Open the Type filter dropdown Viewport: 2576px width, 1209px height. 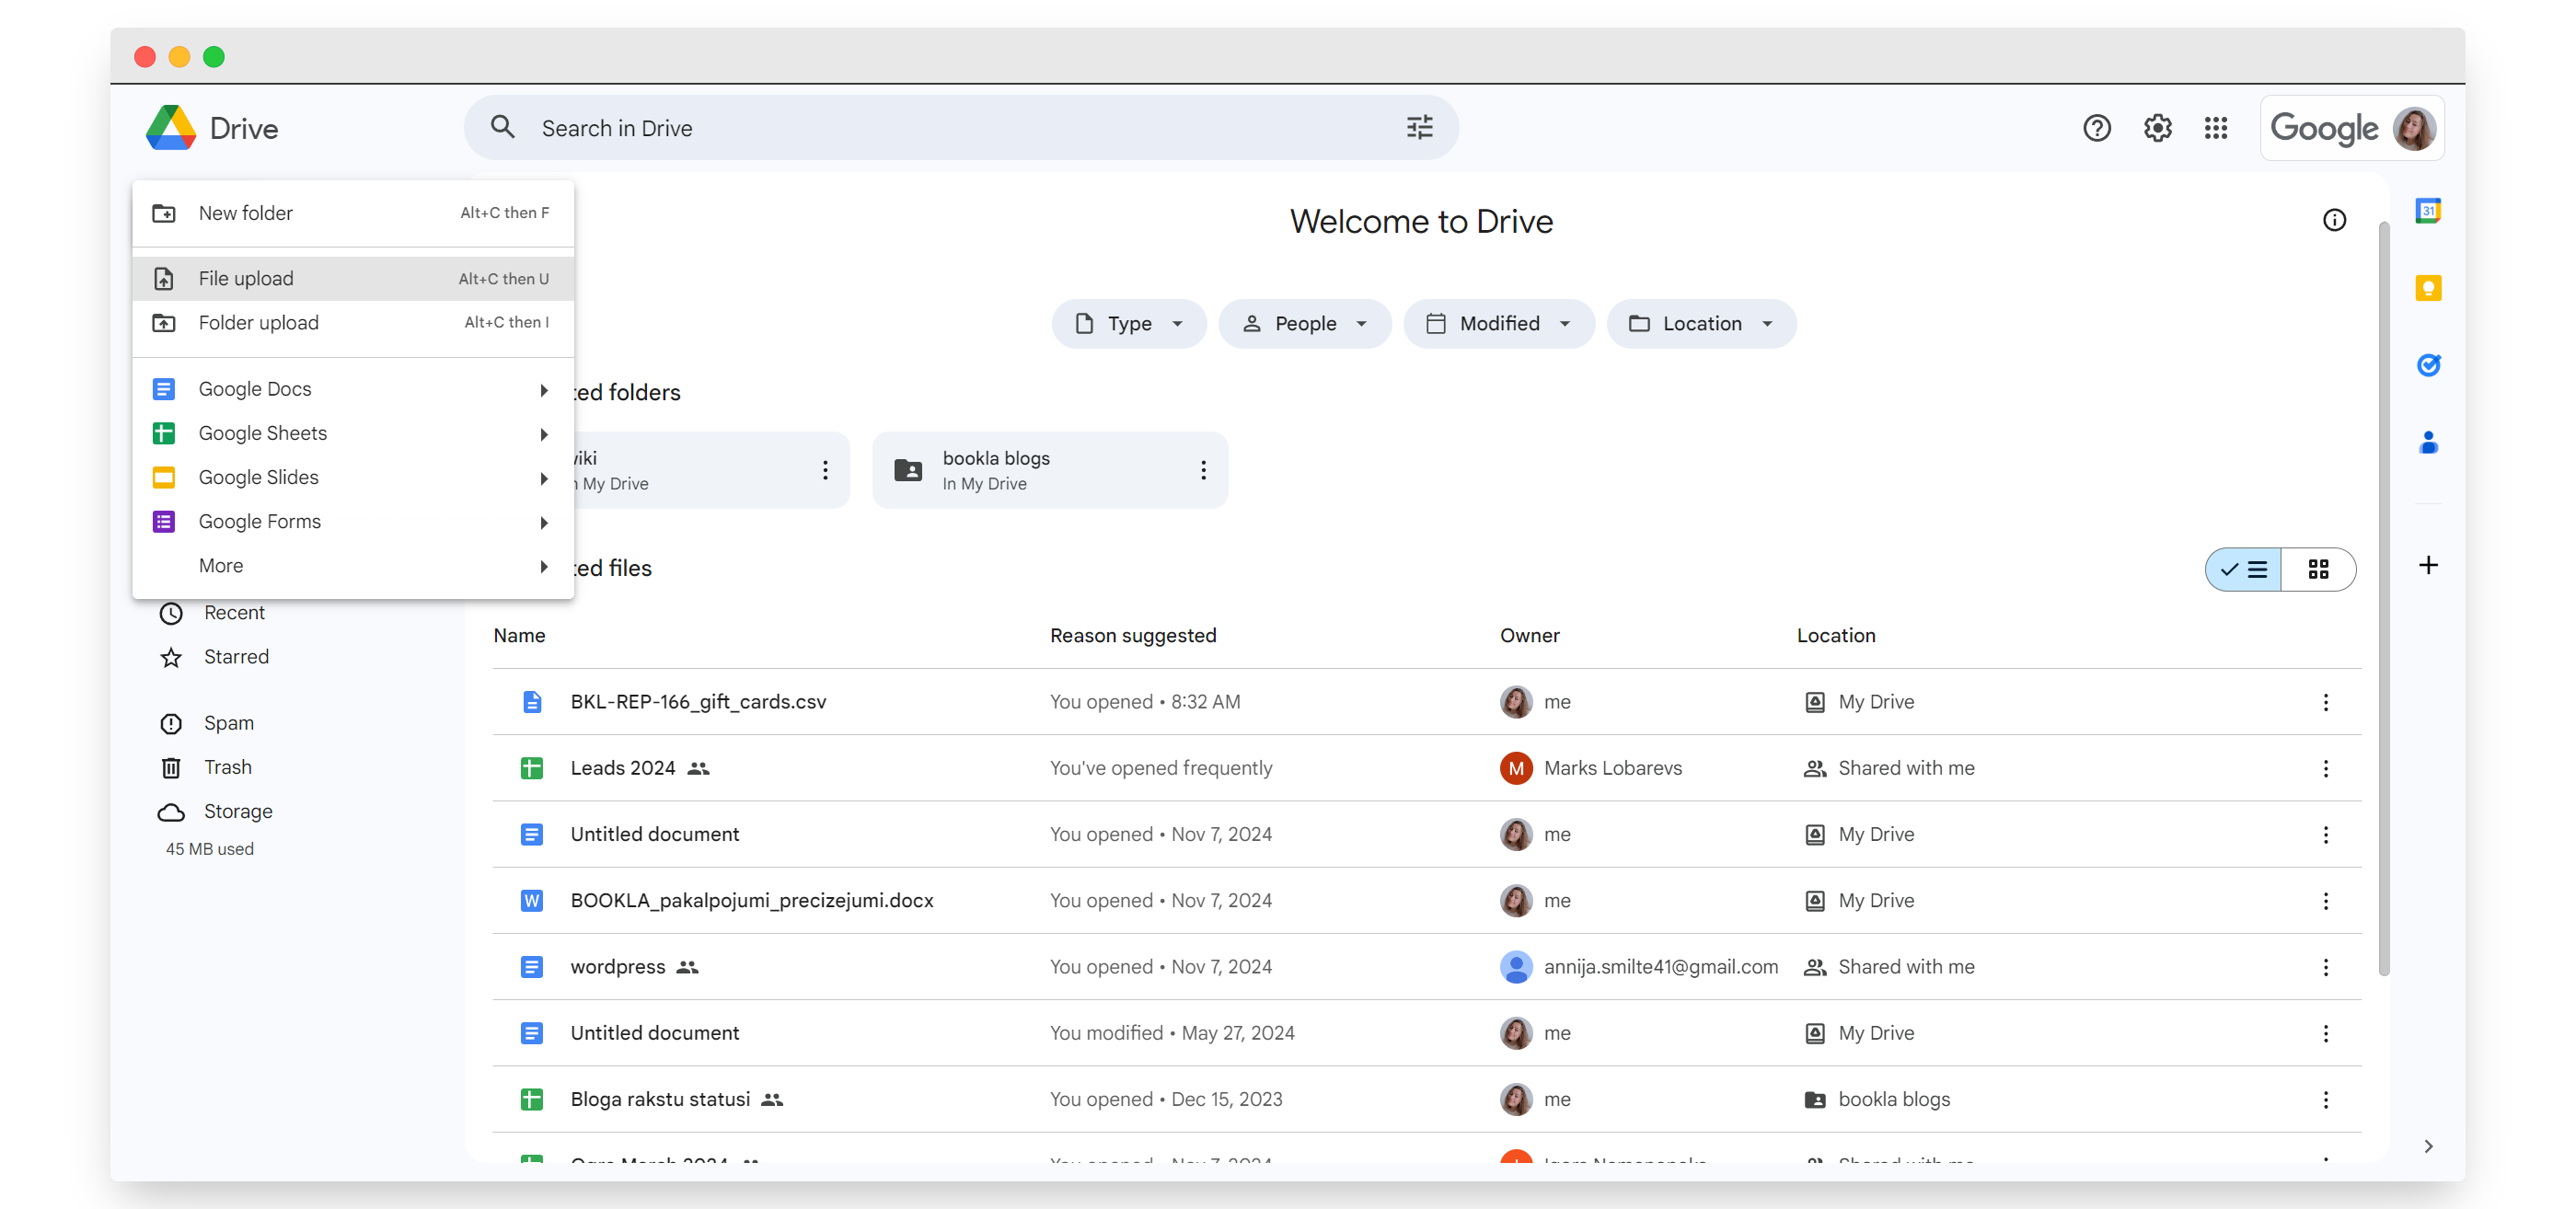coord(1128,324)
